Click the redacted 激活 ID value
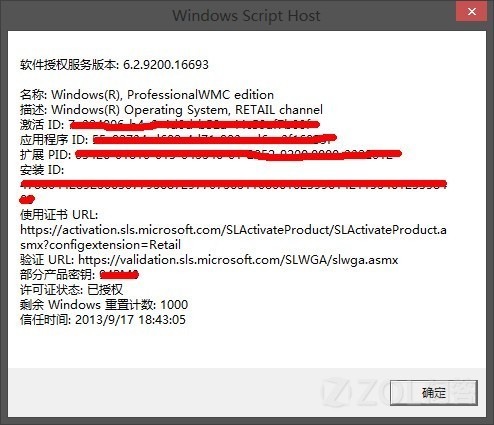Viewport: 494px width, 425px height. click(194, 125)
